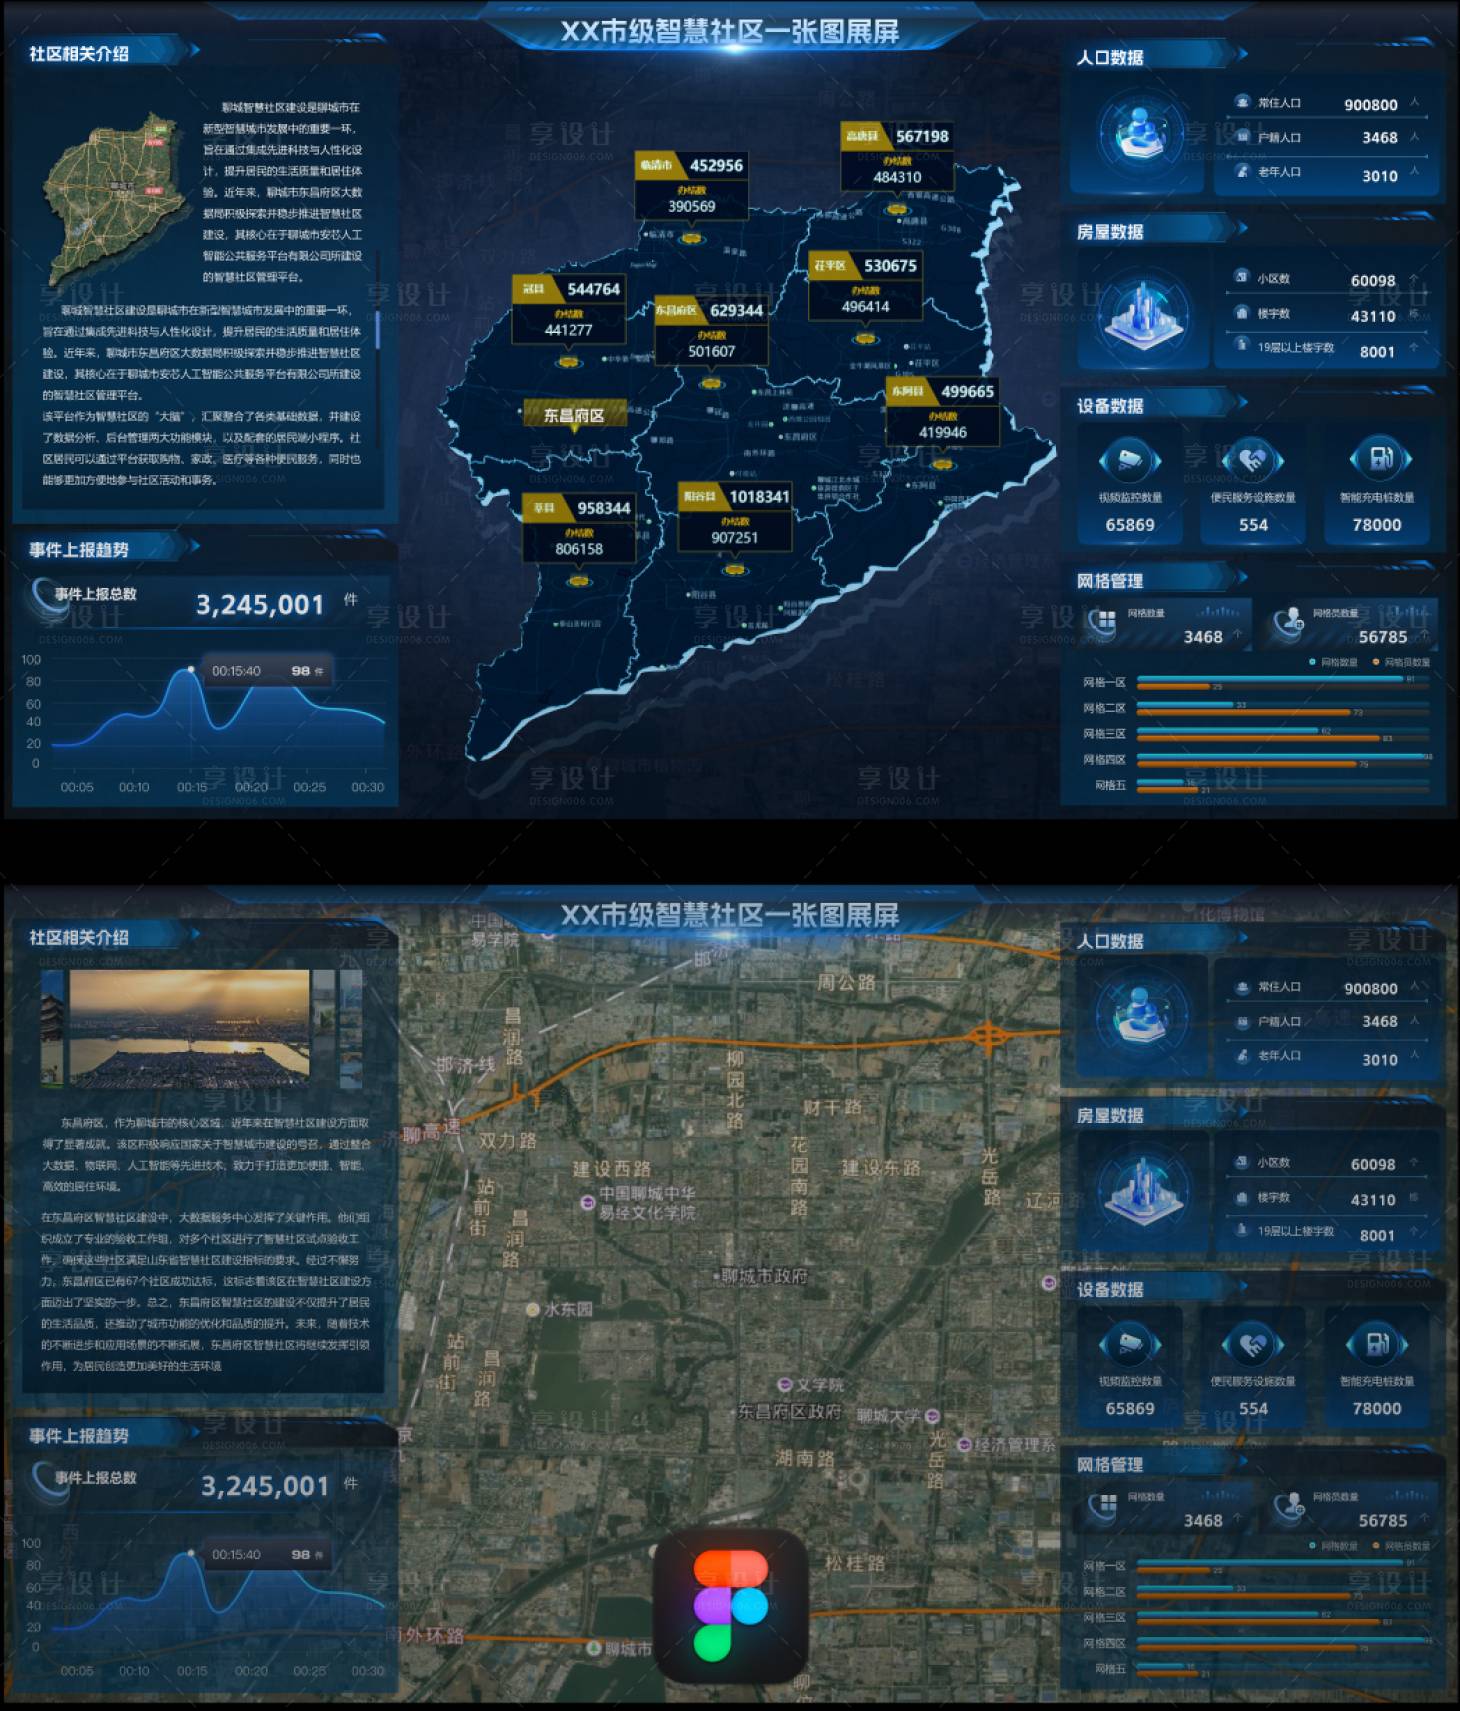Toggle 网格员数量 legend dot in upper chart
Screen dimensions: 1460x1711
pos(1376,662)
